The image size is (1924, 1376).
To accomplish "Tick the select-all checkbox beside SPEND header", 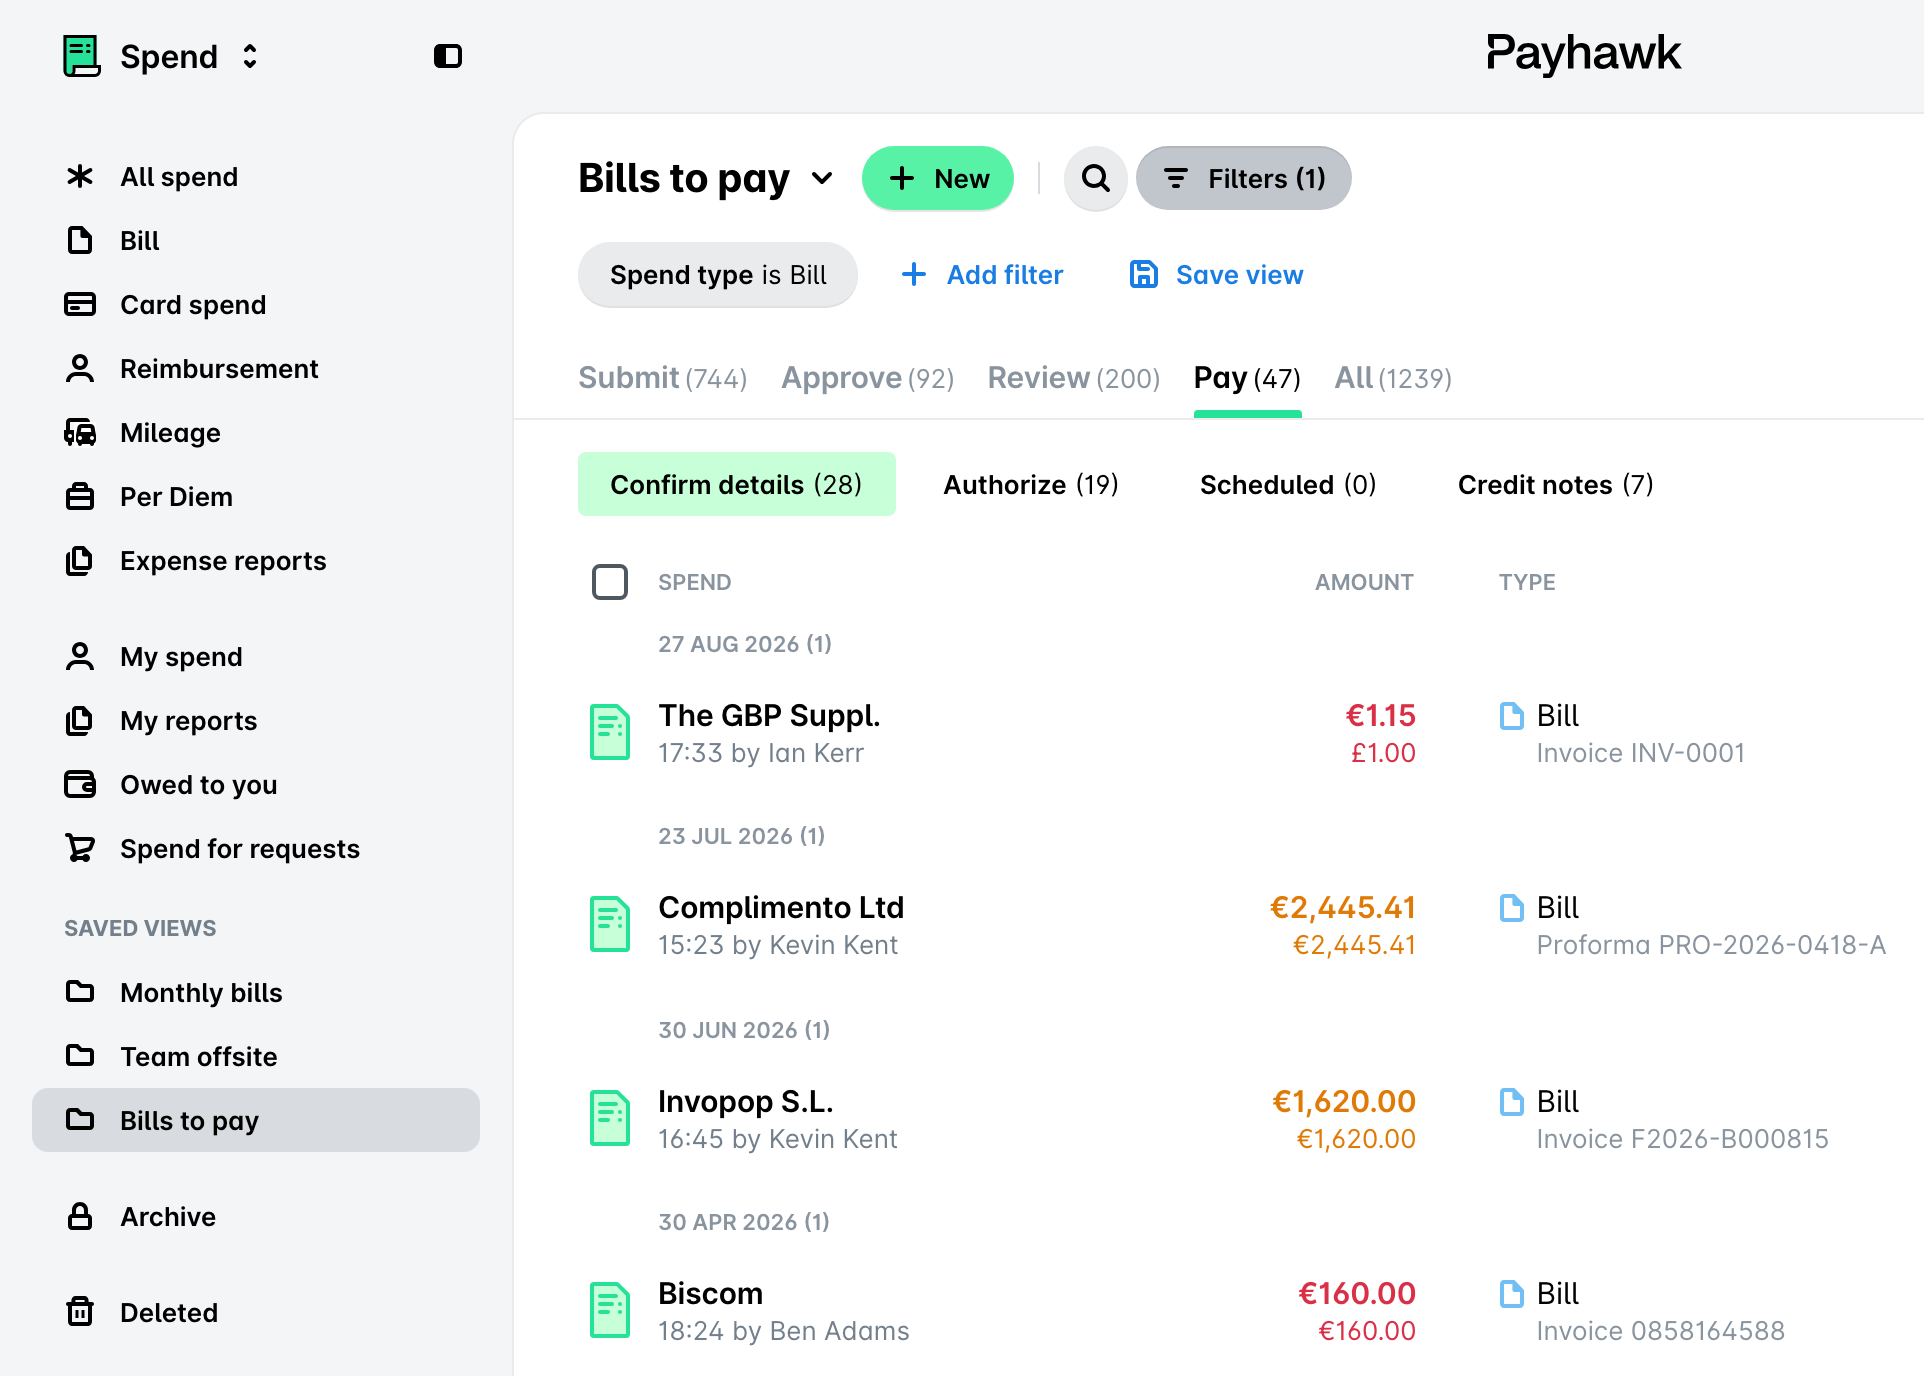I will point(610,582).
